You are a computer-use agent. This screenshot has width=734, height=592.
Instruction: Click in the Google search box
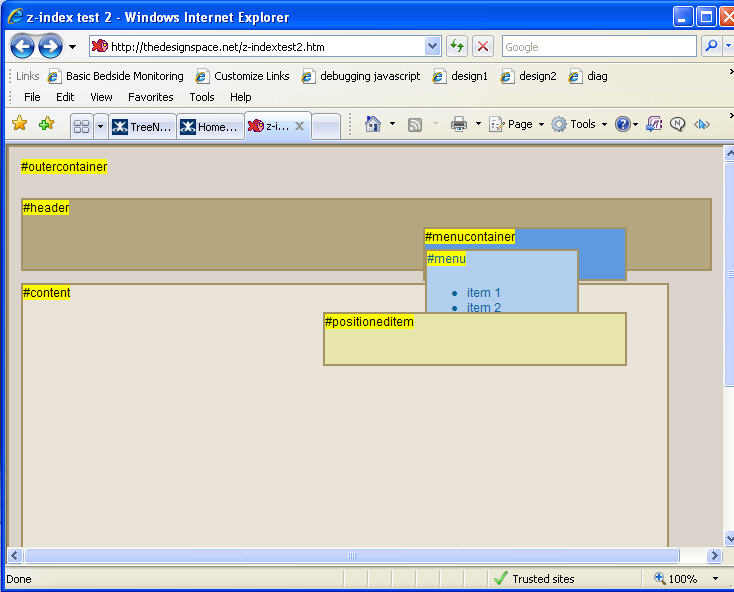tap(598, 46)
